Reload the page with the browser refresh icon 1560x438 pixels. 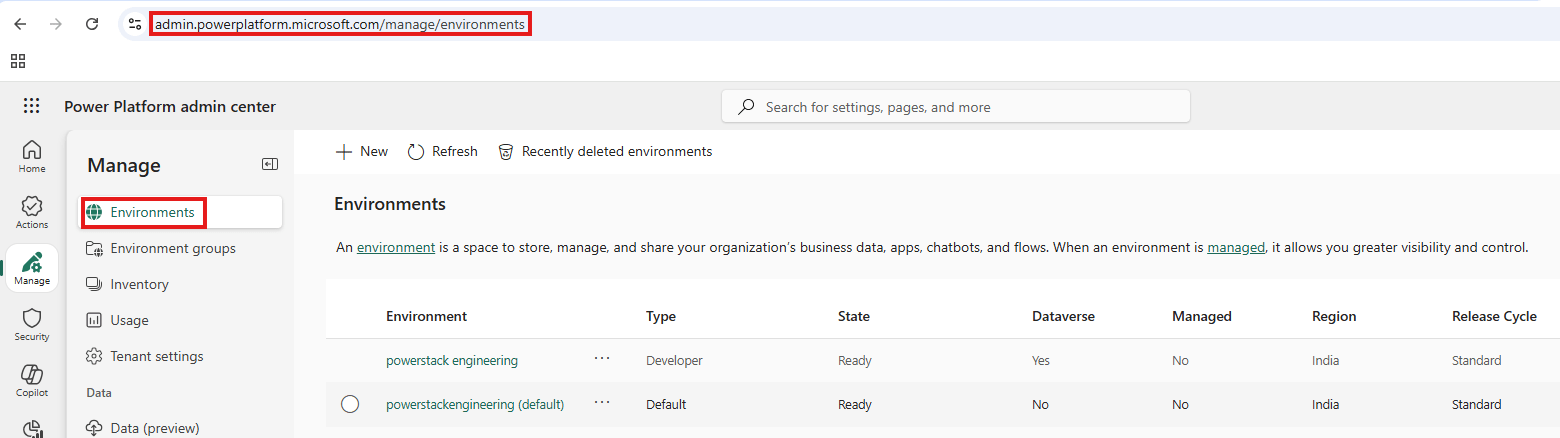coord(92,24)
